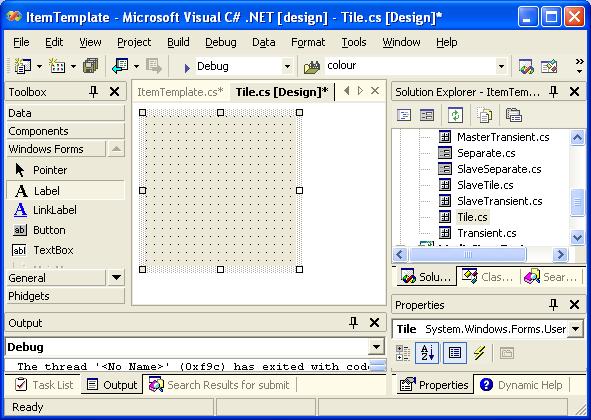Toggle Alphabetic sort in Properties
The width and height of the screenshot is (591, 420).
pyautogui.click(x=427, y=353)
